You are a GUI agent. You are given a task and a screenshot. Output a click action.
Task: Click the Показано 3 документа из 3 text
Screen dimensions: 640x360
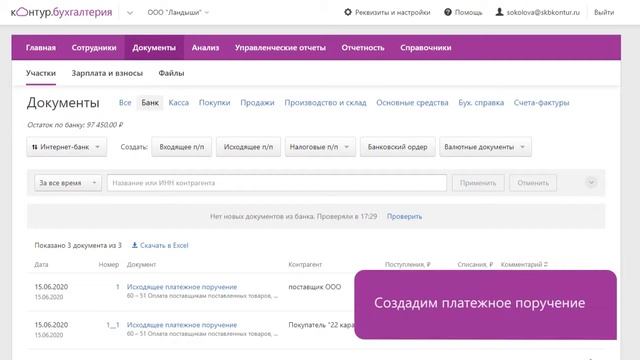(78, 245)
